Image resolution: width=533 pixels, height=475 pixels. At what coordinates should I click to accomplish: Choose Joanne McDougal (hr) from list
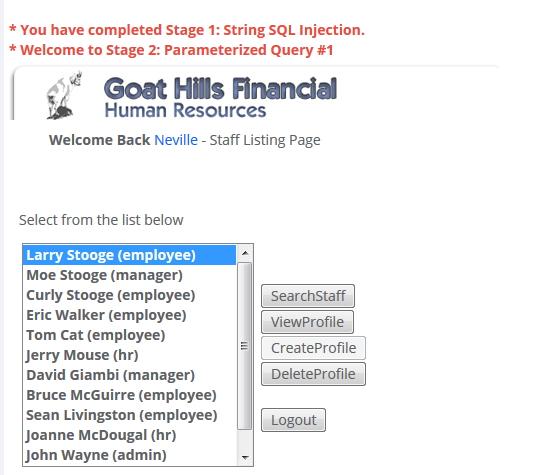click(129, 435)
